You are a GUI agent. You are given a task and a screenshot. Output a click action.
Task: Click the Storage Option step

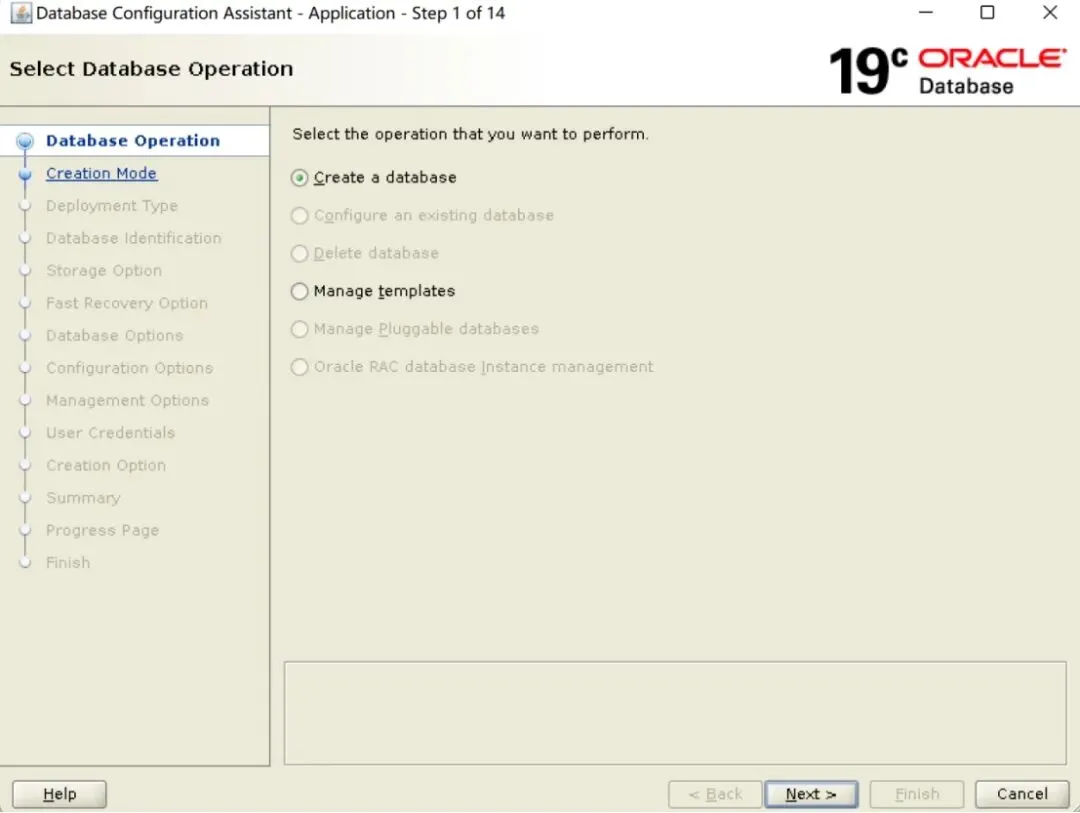pos(104,271)
